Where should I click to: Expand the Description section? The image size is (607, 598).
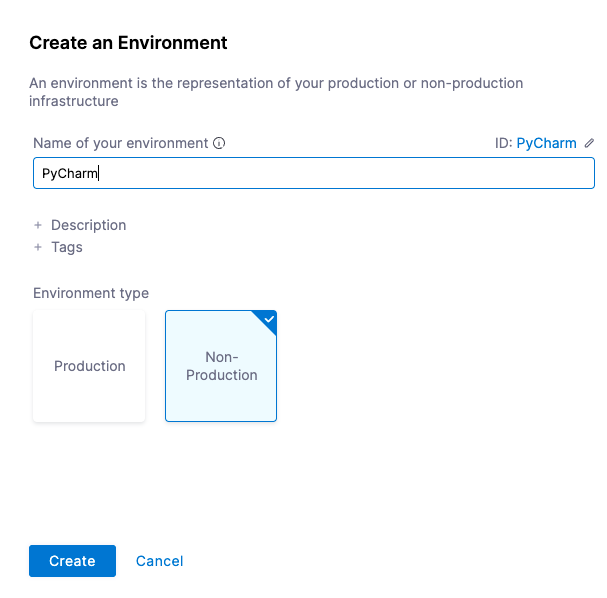coord(88,225)
